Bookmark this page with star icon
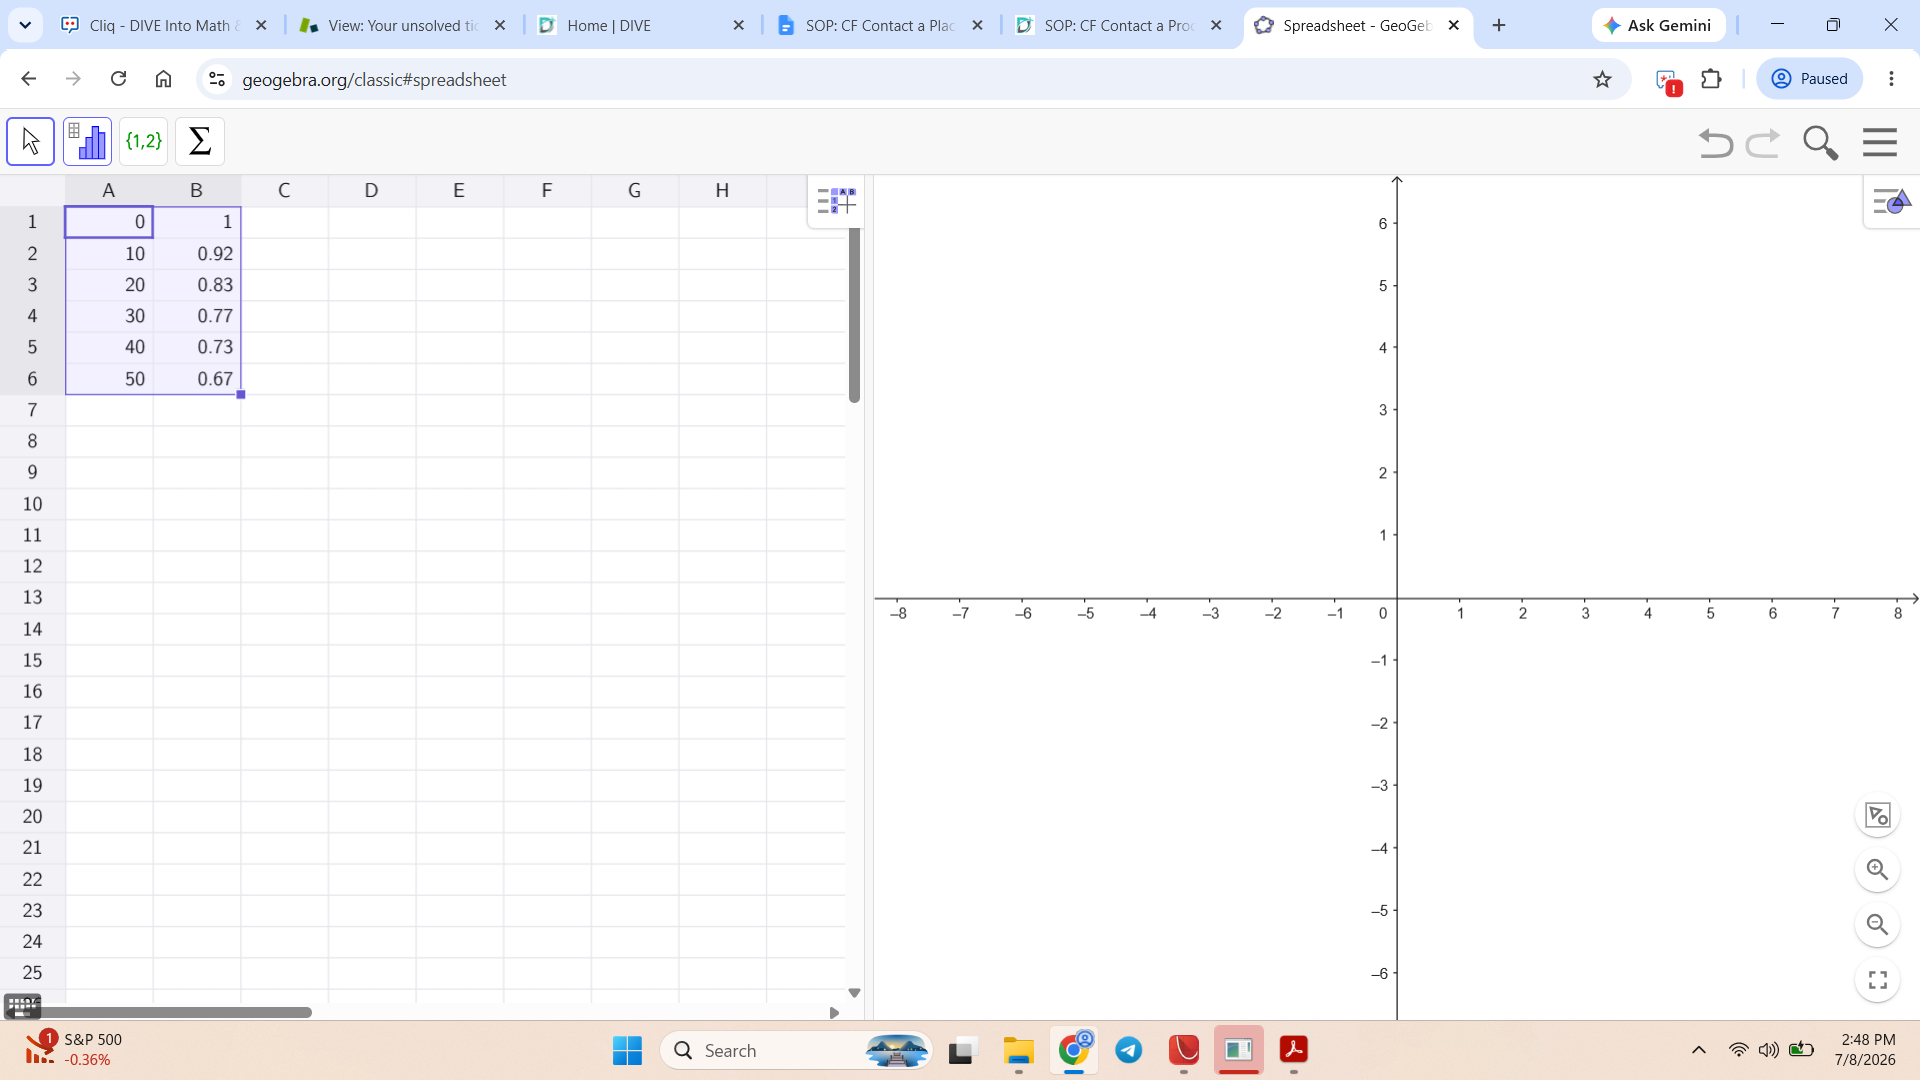This screenshot has height=1080, width=1920. point(1602,79)
